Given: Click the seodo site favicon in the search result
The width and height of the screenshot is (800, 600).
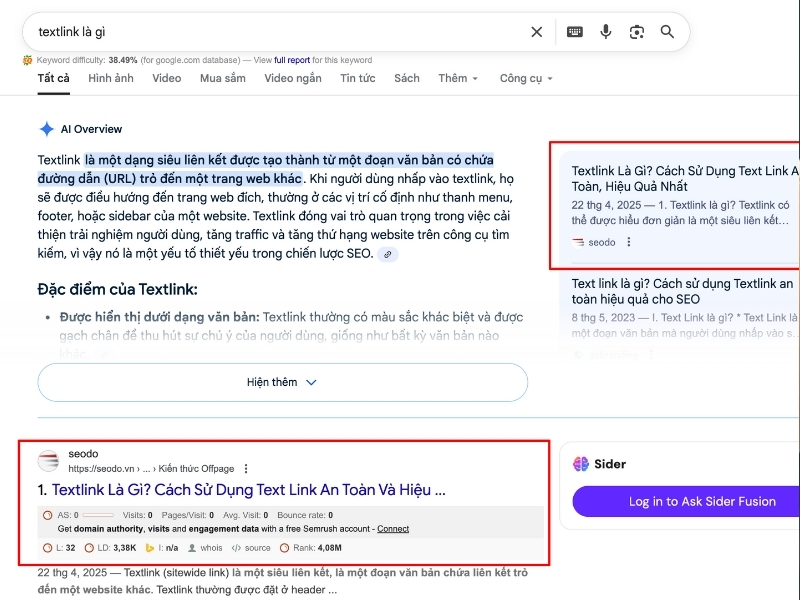Looking at the screenshot, I should click(x=49, y=461).
